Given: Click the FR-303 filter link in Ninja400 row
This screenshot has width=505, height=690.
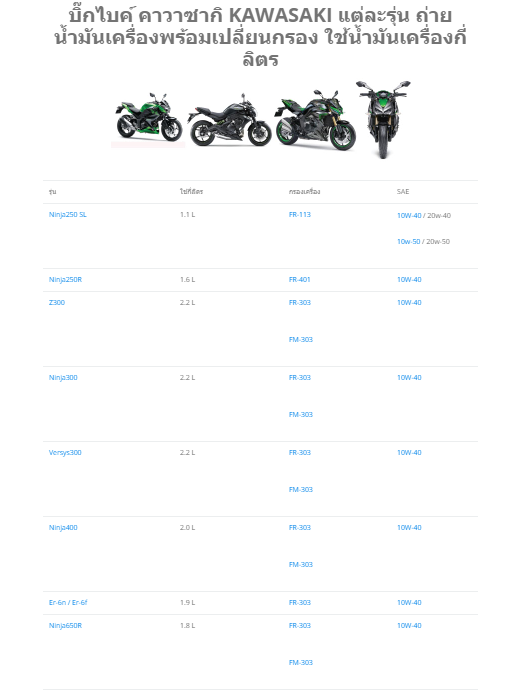Looking at the screenshot, I should tap(300, 527).
